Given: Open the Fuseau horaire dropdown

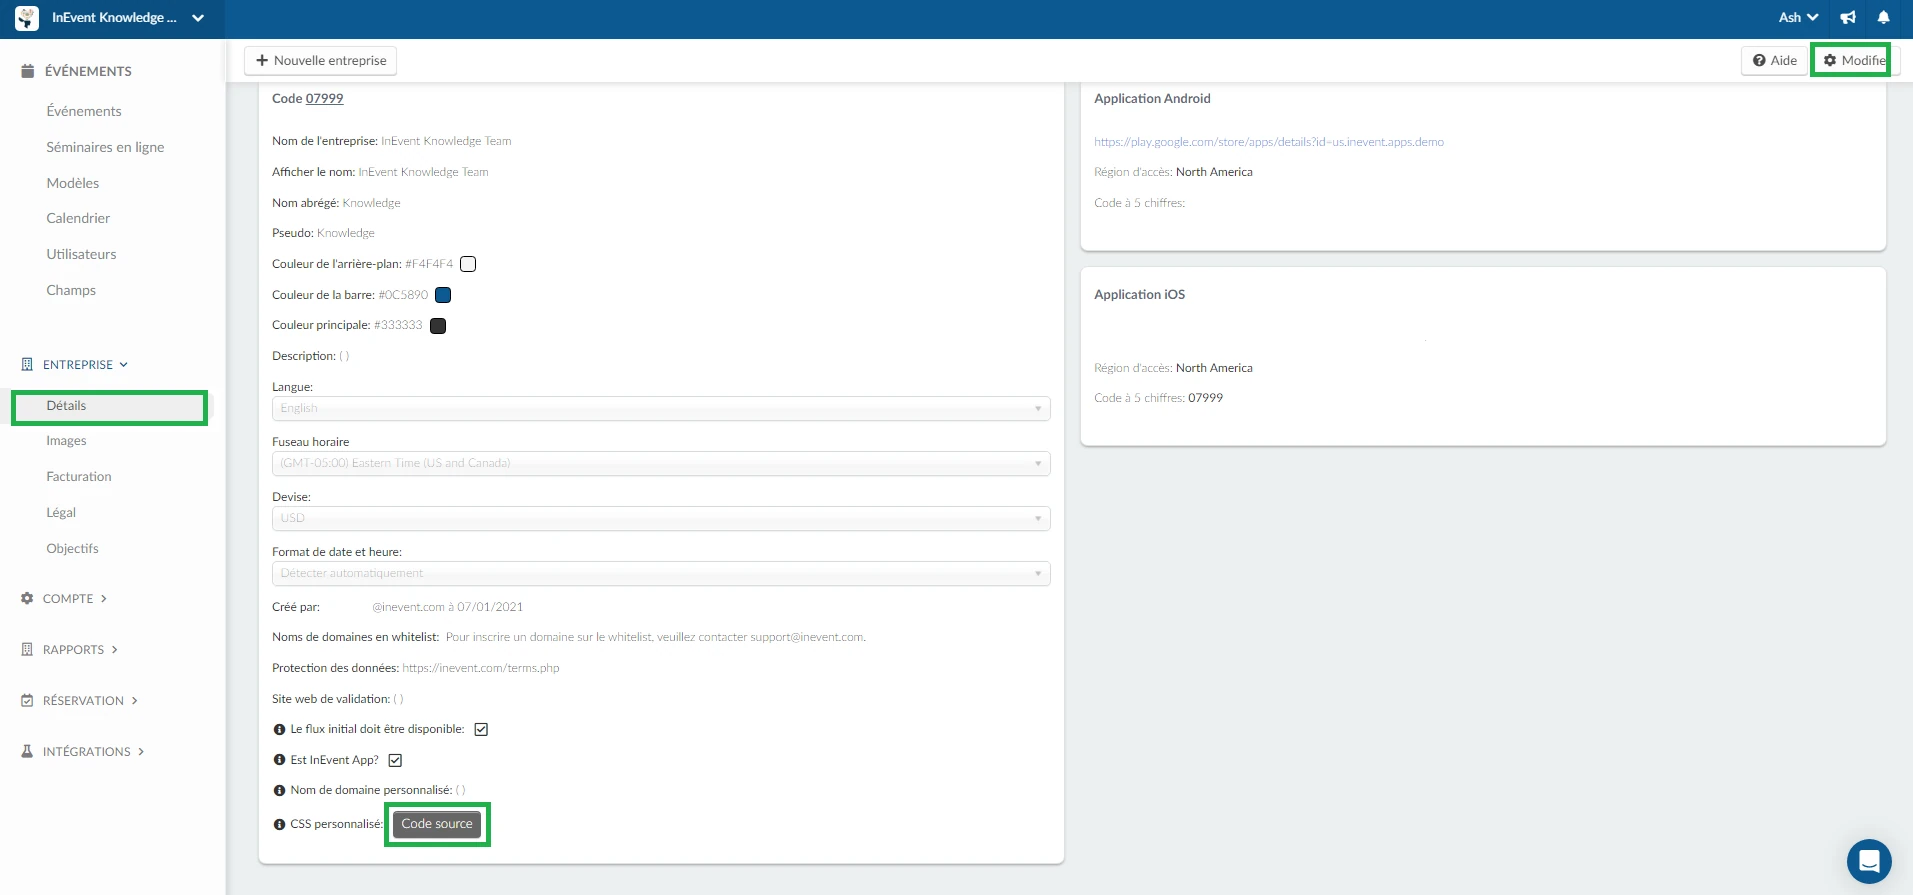Looking at the screenshot, I should pos(661,464).
